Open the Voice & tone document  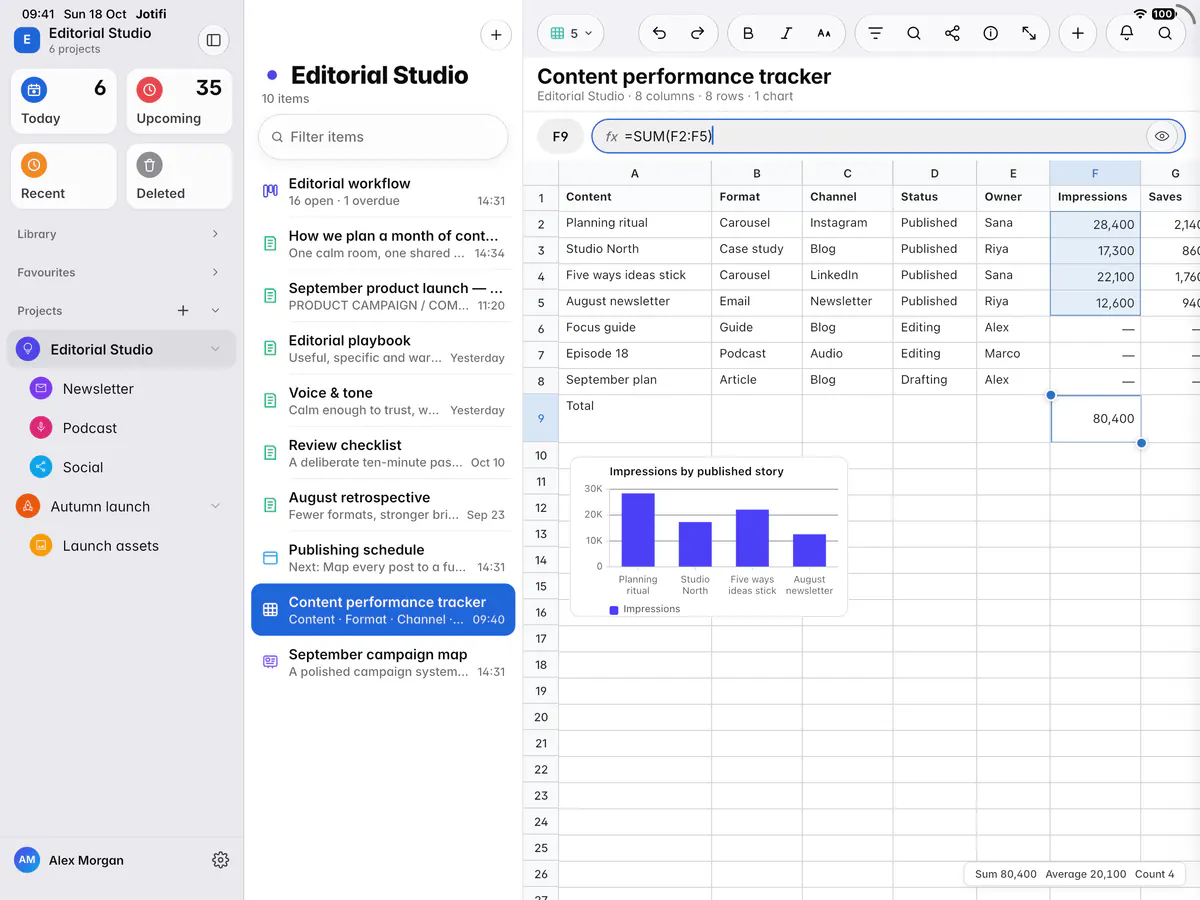(x=383, y=401)
